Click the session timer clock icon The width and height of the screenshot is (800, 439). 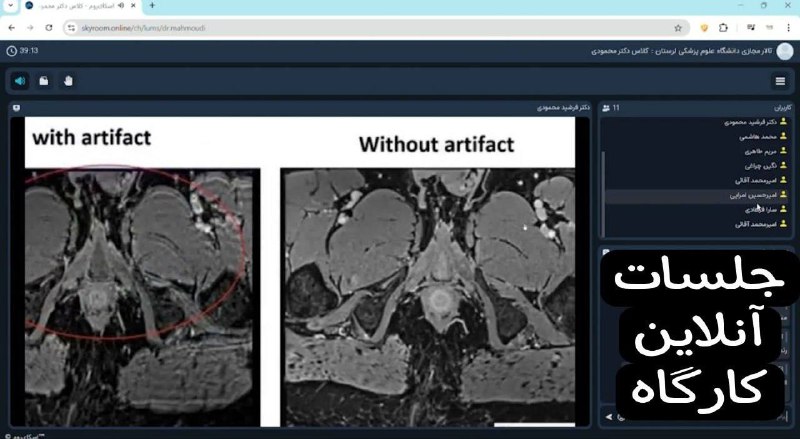click(x=11, y=50)
